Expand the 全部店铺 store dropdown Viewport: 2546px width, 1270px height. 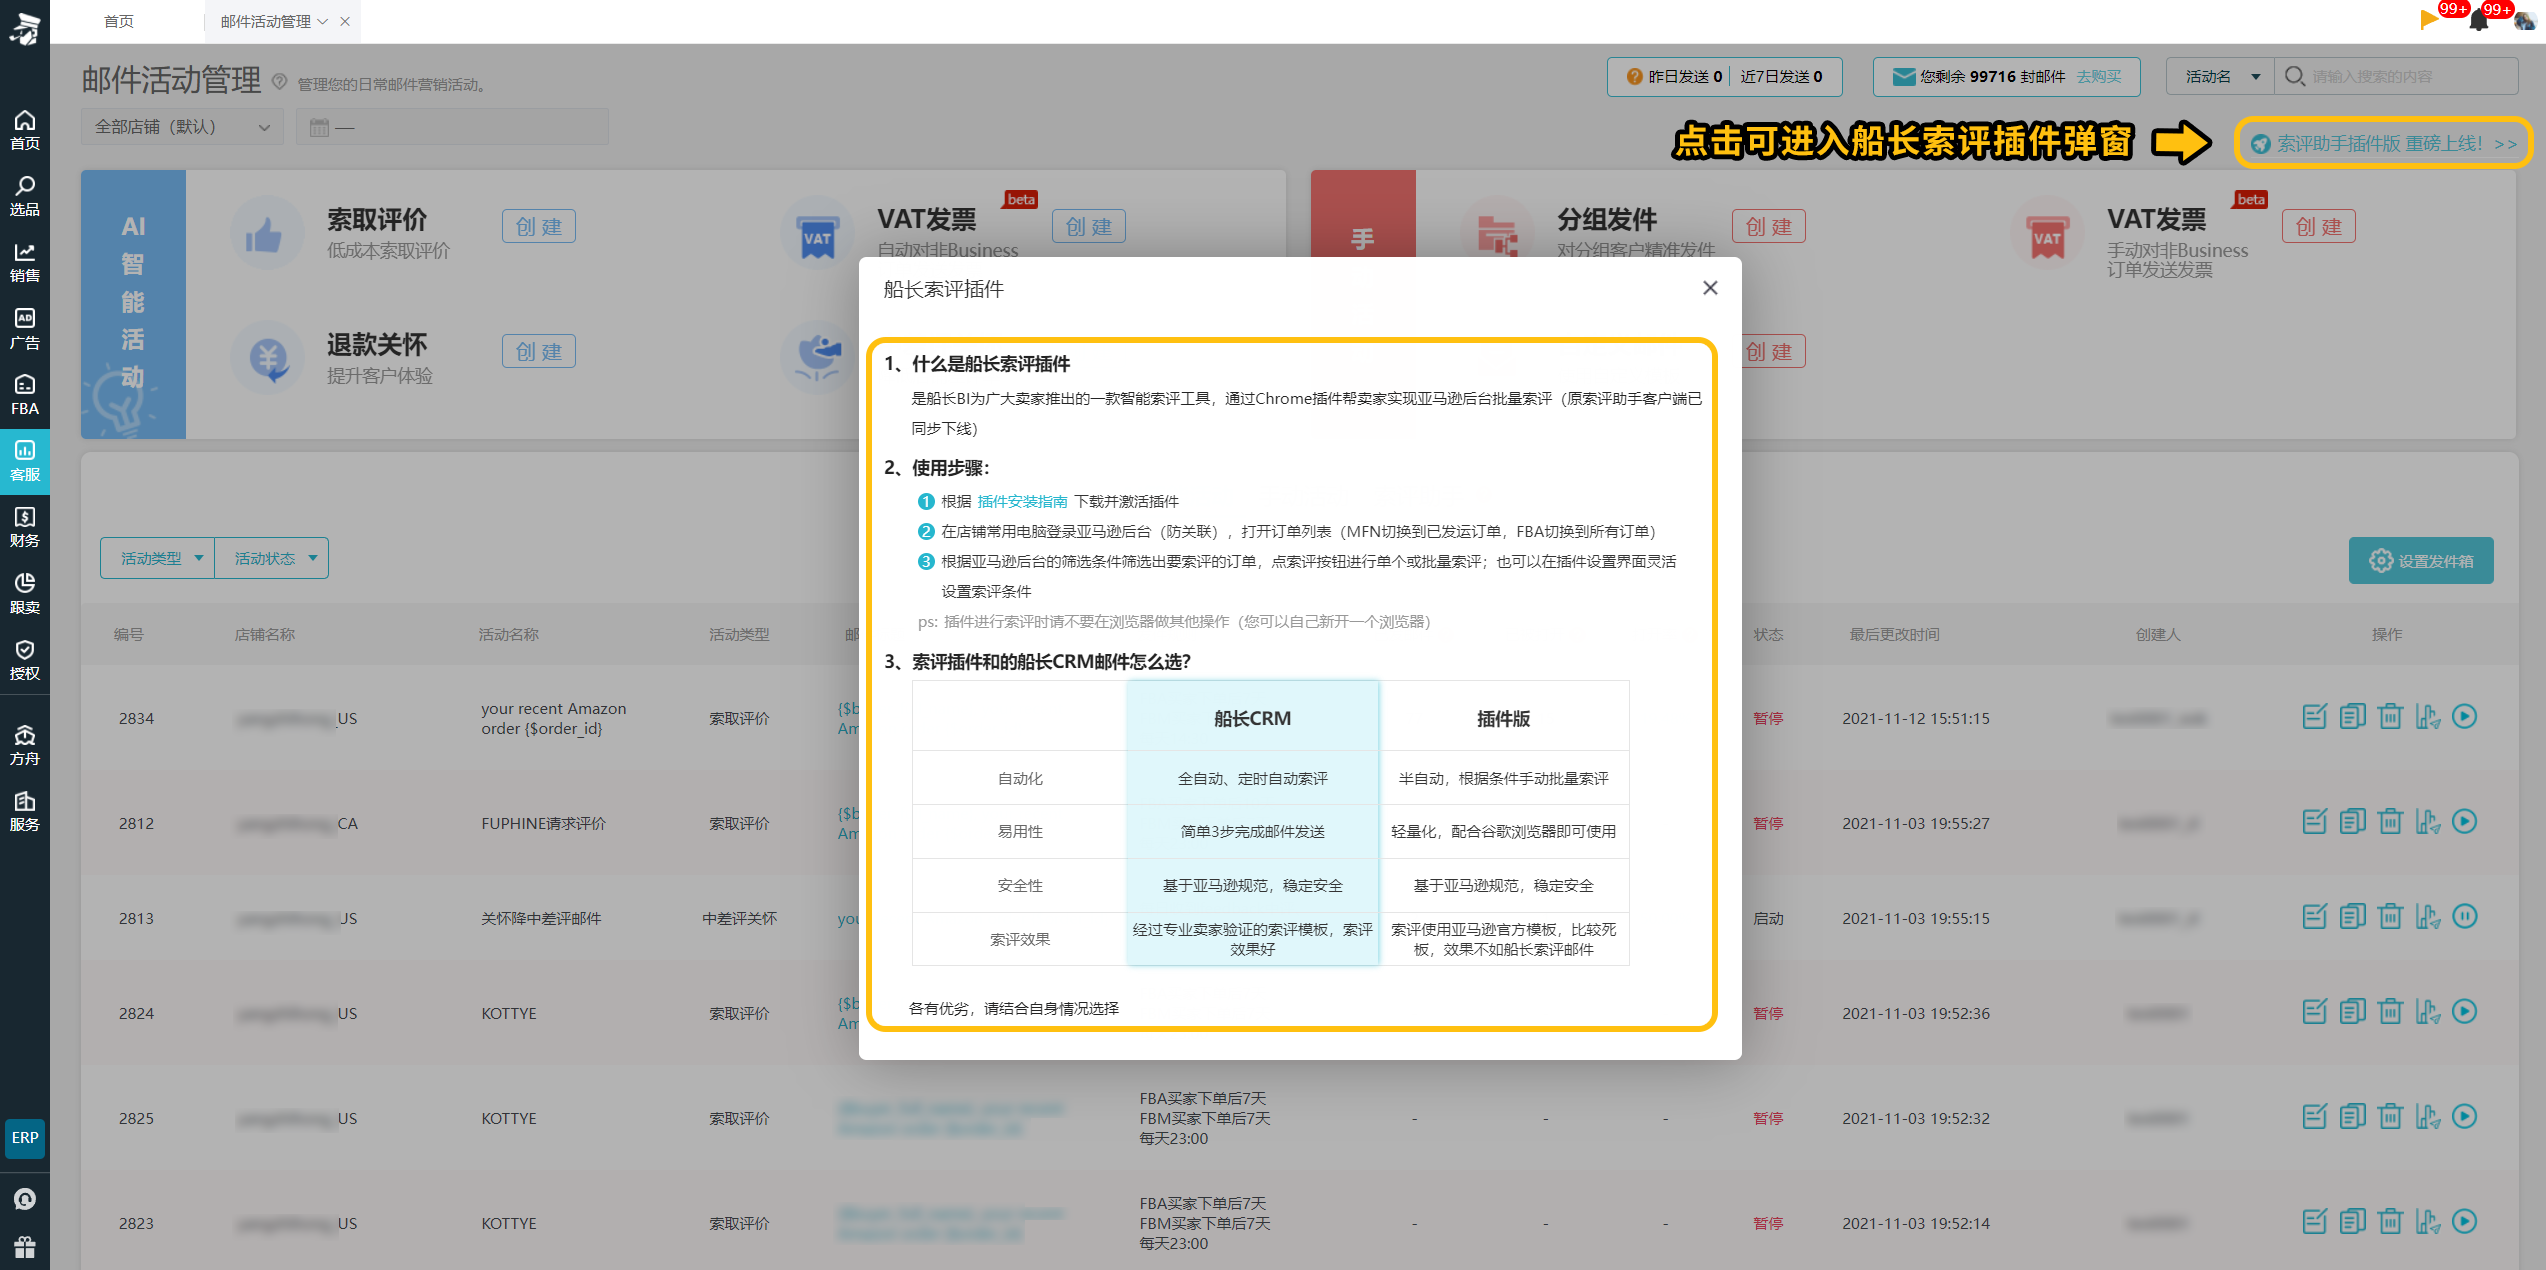click(182, 127)
